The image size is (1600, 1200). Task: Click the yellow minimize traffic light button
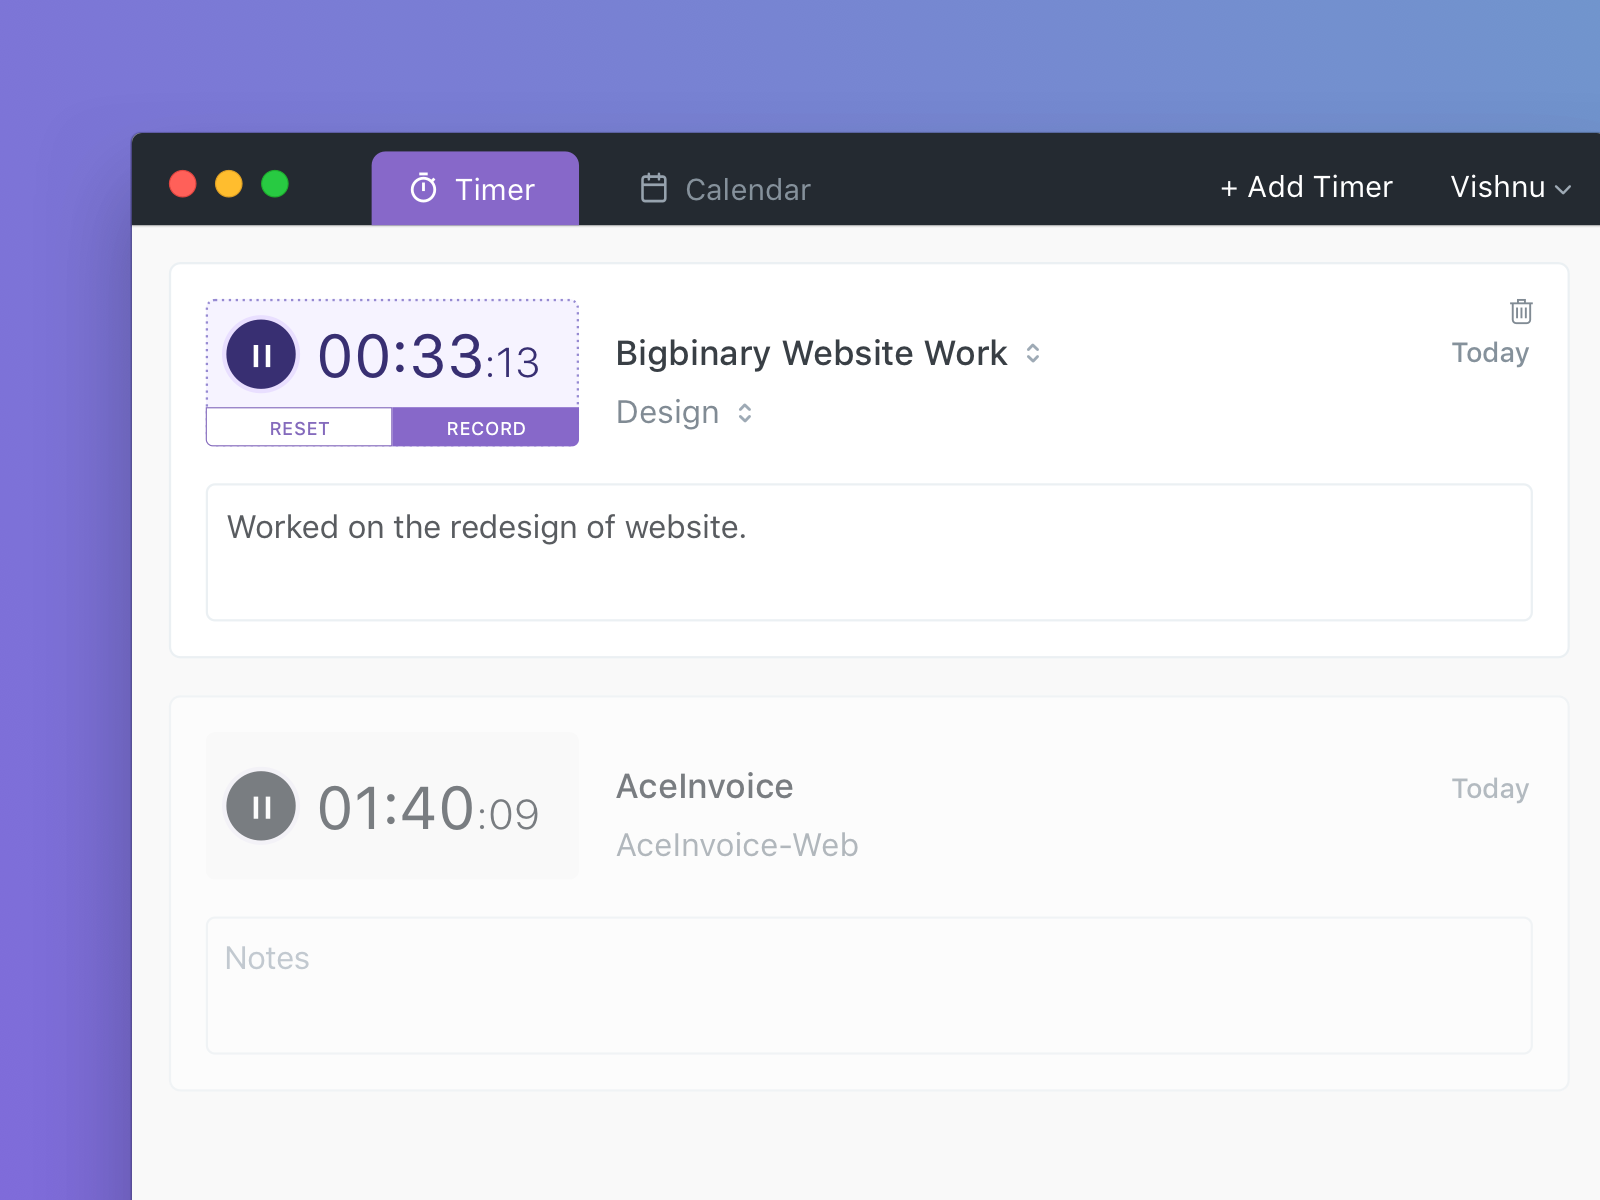(228, 184)
